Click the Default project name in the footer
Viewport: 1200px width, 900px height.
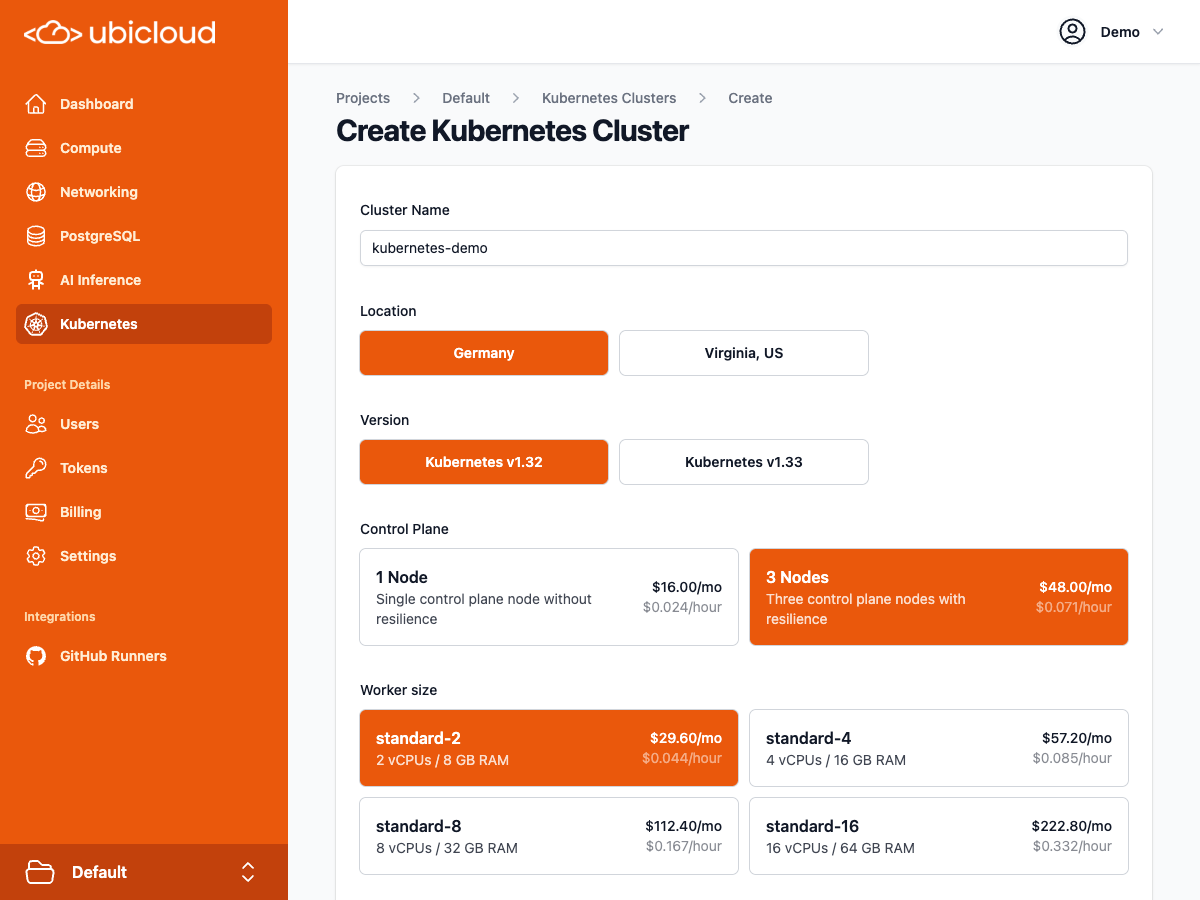point(99,872)
